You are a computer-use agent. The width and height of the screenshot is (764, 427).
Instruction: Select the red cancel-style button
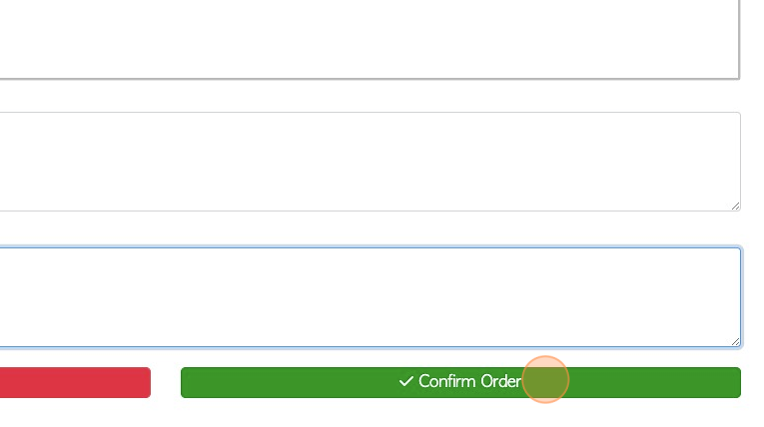(x=75, y=382)
